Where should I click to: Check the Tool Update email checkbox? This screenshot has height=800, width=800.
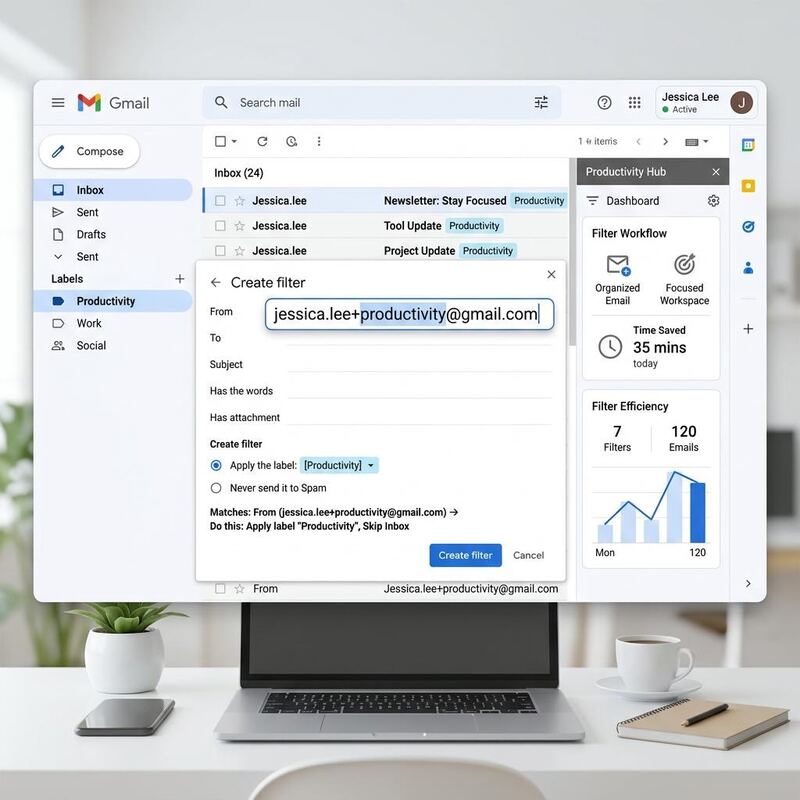point(220,226)
